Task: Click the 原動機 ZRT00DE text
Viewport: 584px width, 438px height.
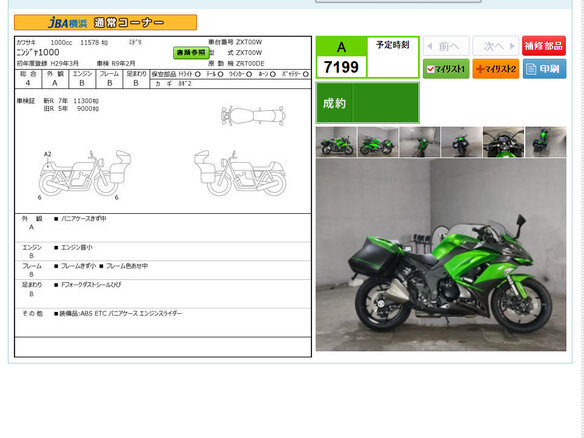Action: pos(236,63)
